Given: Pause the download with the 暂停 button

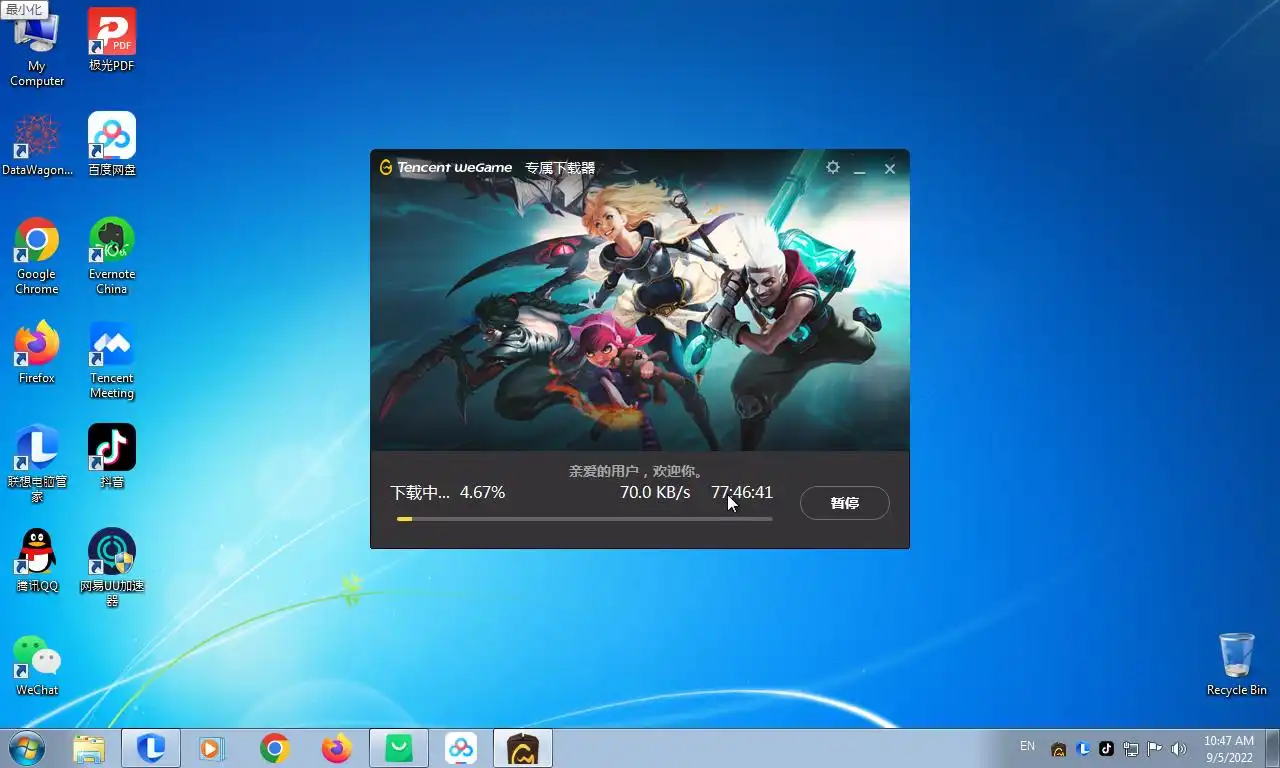Looking at the screenshot, I should tap(845, 503).
